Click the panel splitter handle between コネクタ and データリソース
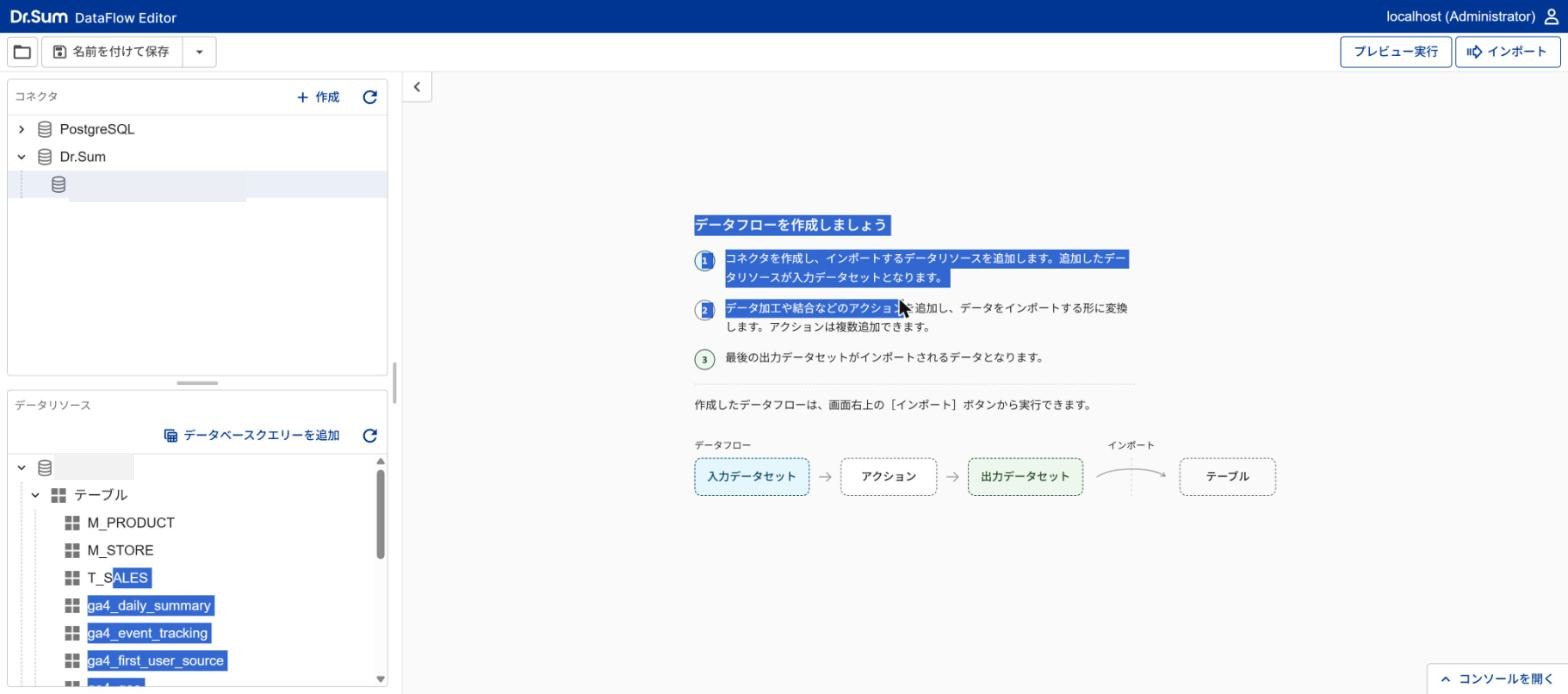1568x694 pixels. coord(197,383)
